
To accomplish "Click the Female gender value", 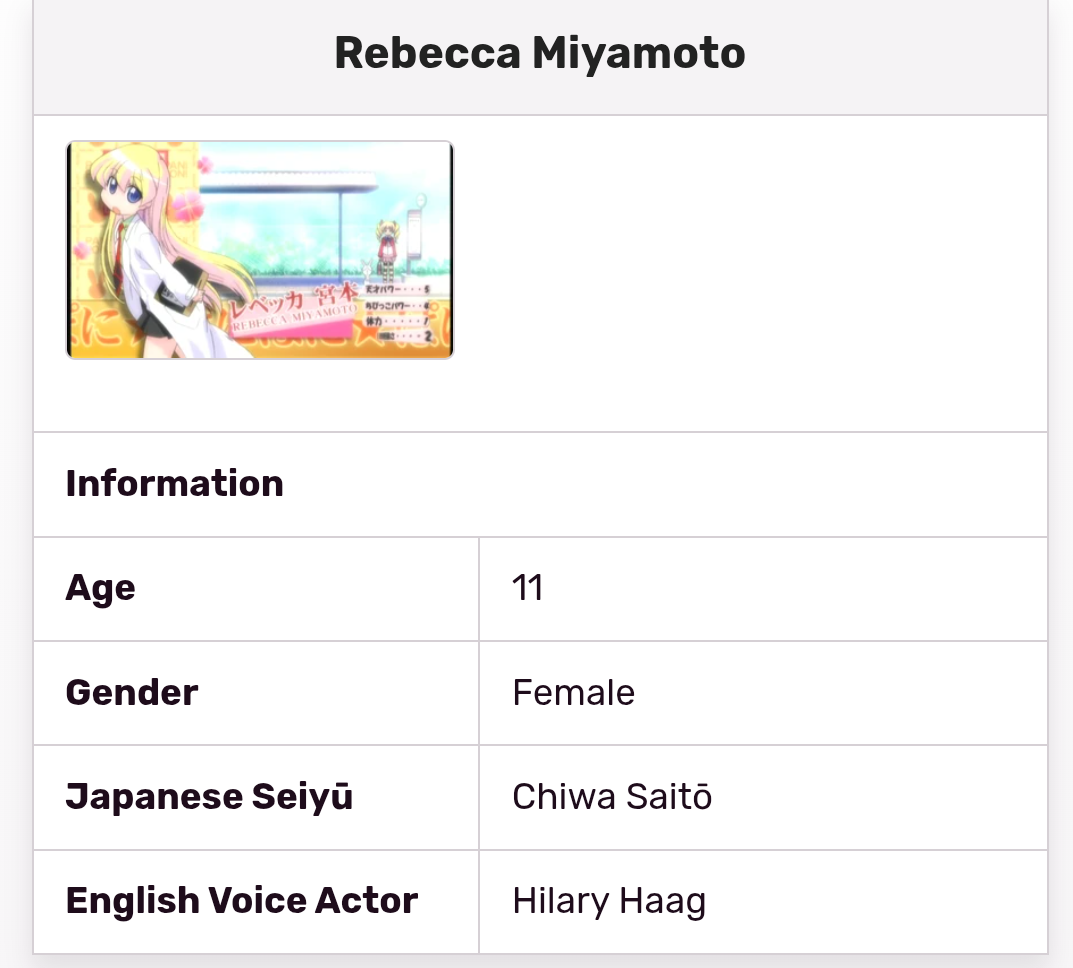I will click(573, 692).
